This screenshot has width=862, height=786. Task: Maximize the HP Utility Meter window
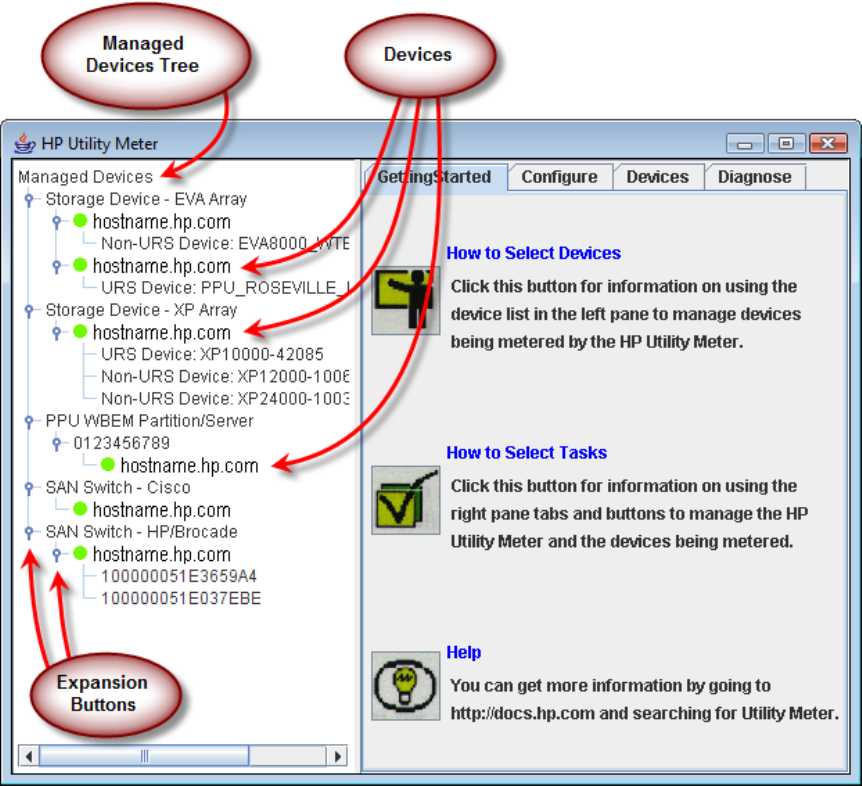pyautogui.click(x=787, y=144)
